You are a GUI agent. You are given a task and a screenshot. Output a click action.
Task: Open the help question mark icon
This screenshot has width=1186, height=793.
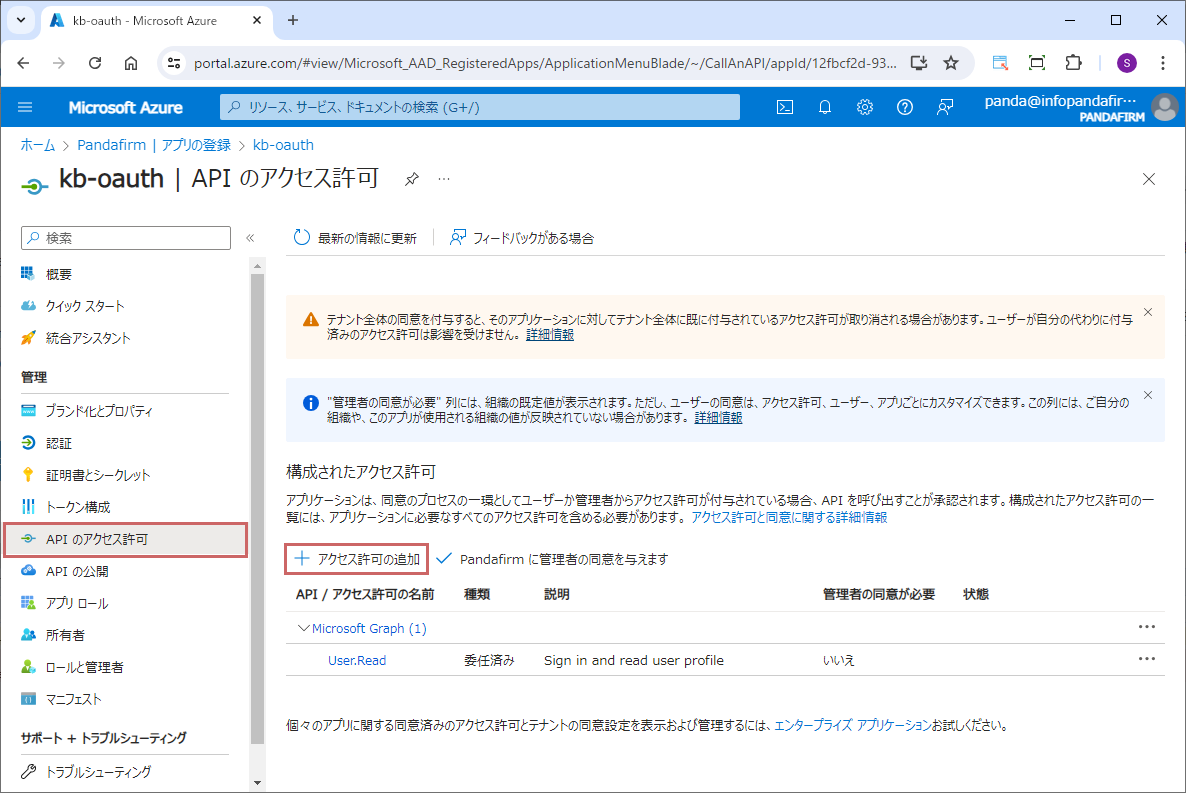[905, 108]
